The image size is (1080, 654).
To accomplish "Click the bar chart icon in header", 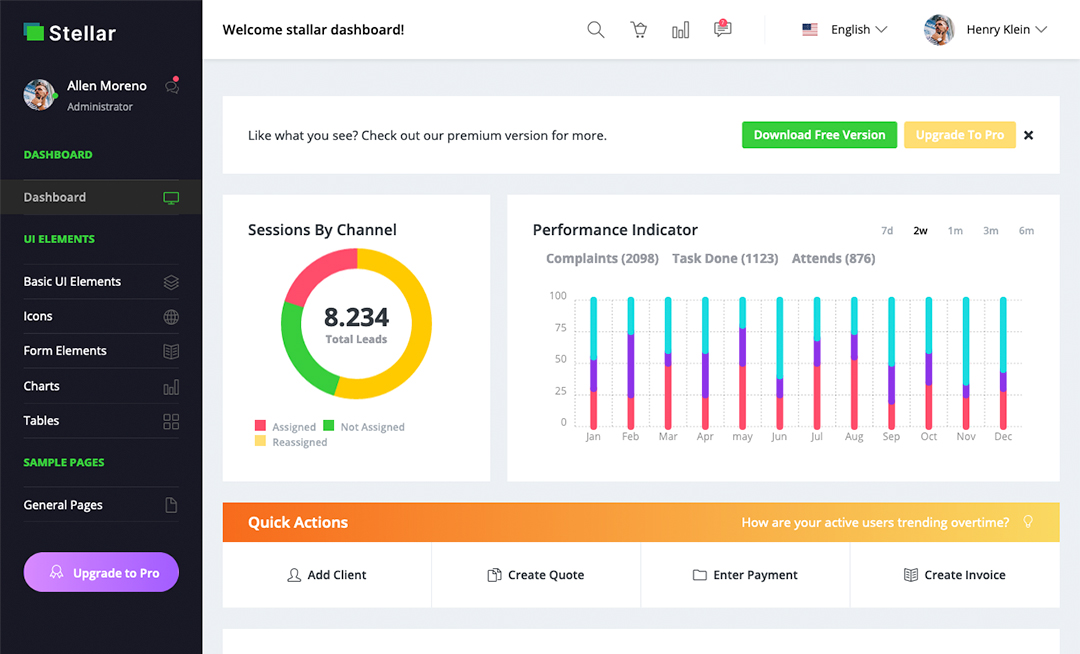I will 681,30.
